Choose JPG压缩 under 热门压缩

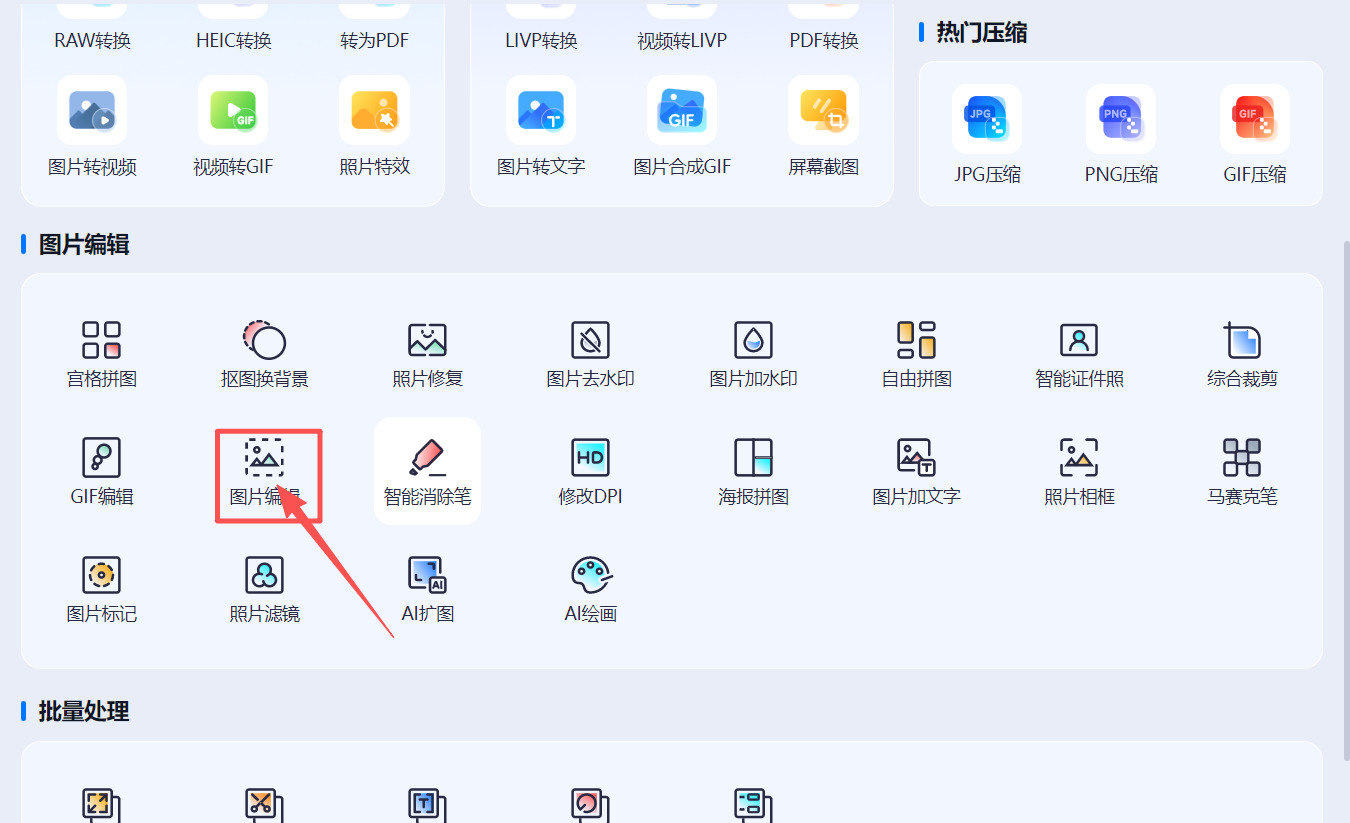click(987, 135)
